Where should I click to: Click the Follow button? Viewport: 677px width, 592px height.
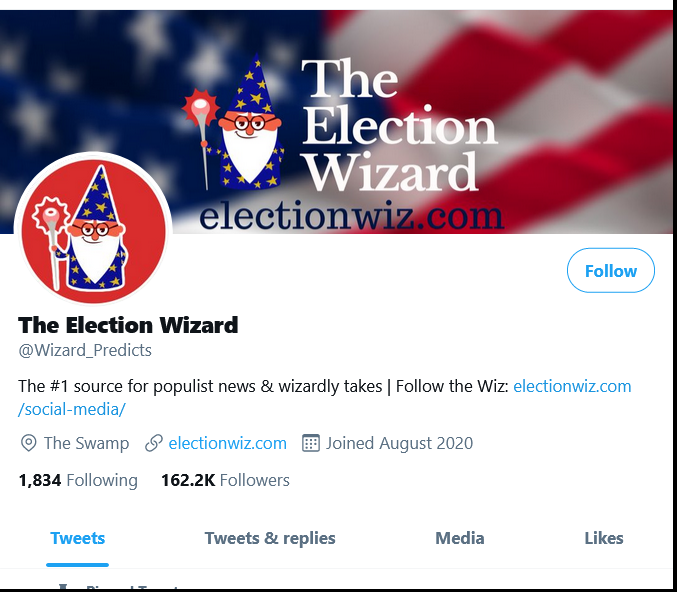point(611,270)
